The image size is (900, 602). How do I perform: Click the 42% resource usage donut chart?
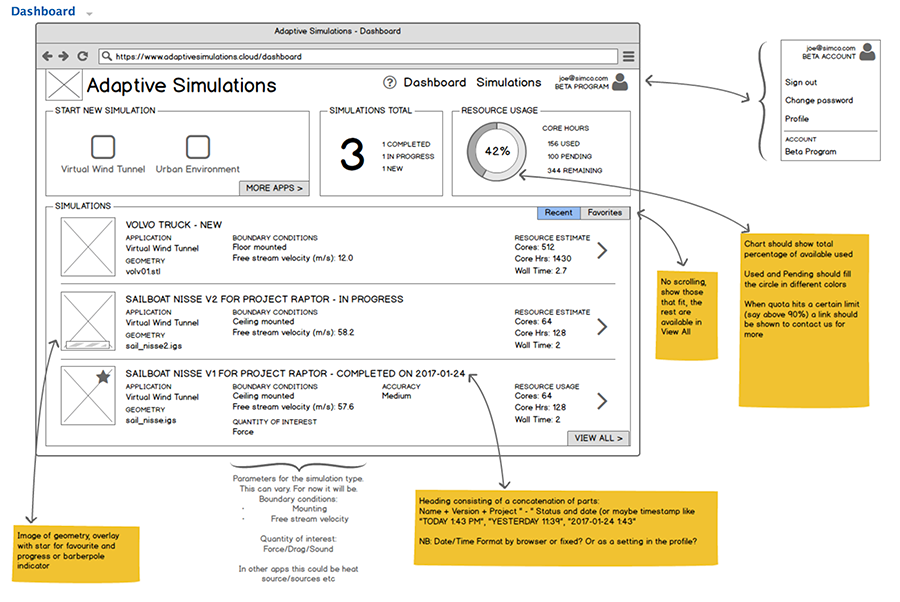coord(496,152)
